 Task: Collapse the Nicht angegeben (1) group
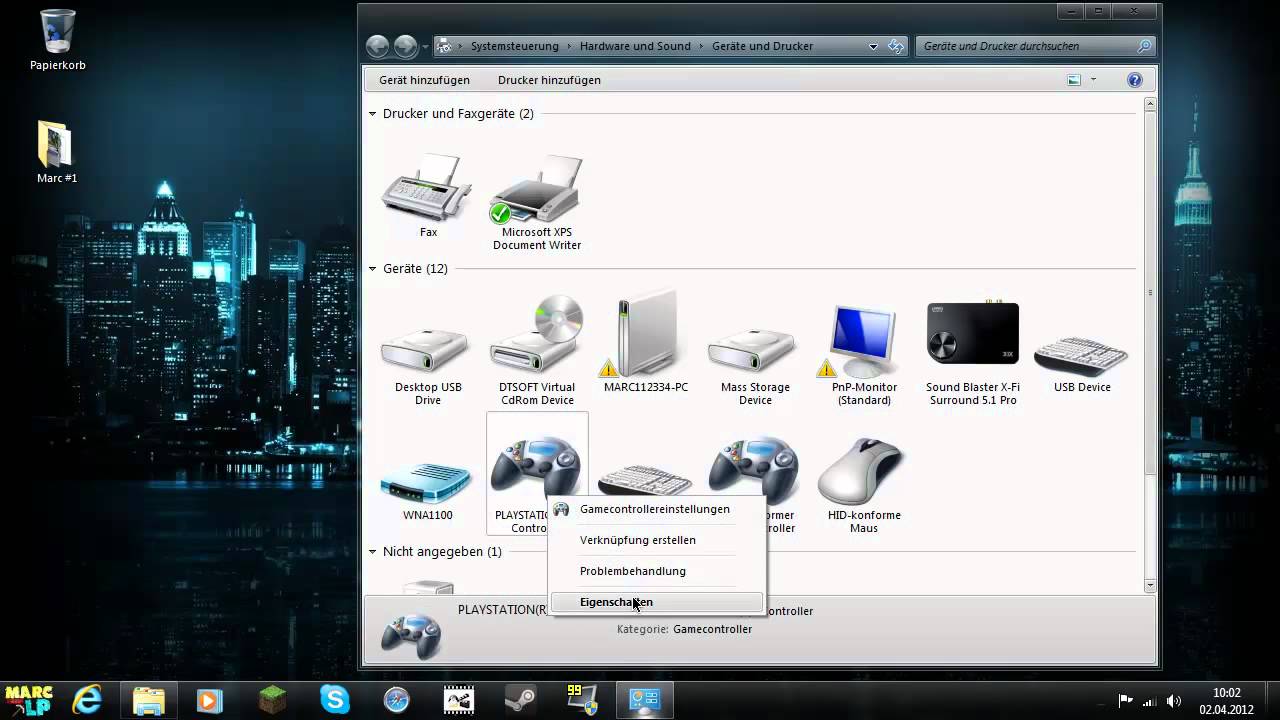373,552
